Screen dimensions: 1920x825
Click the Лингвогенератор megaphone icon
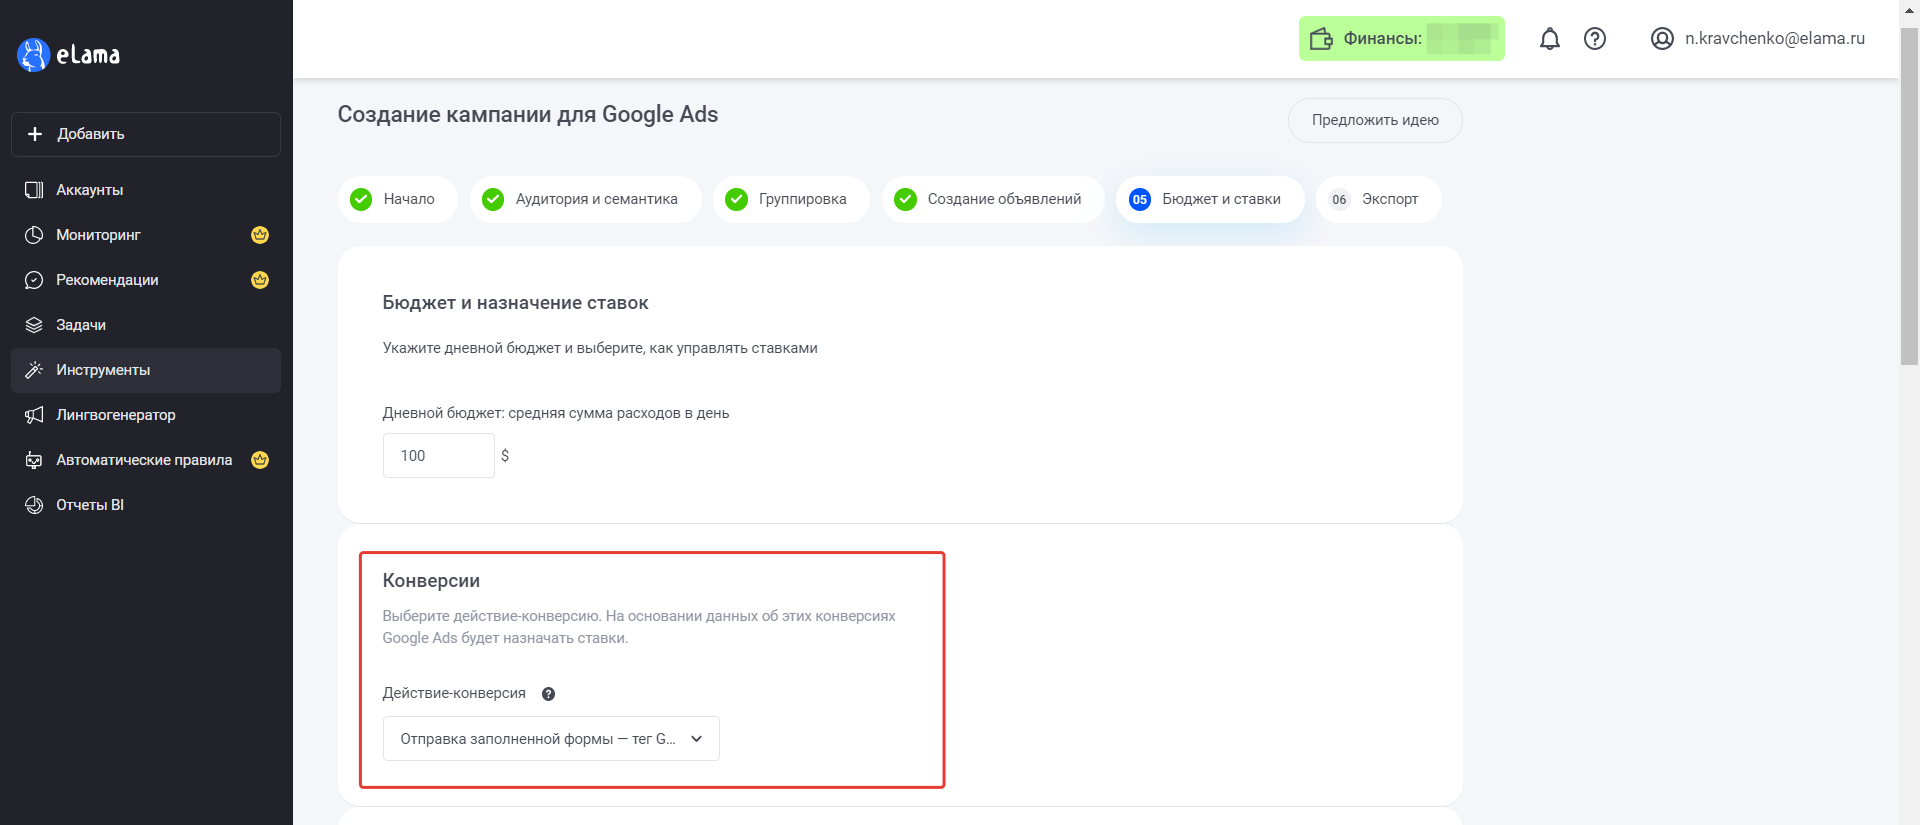point(34,415)
